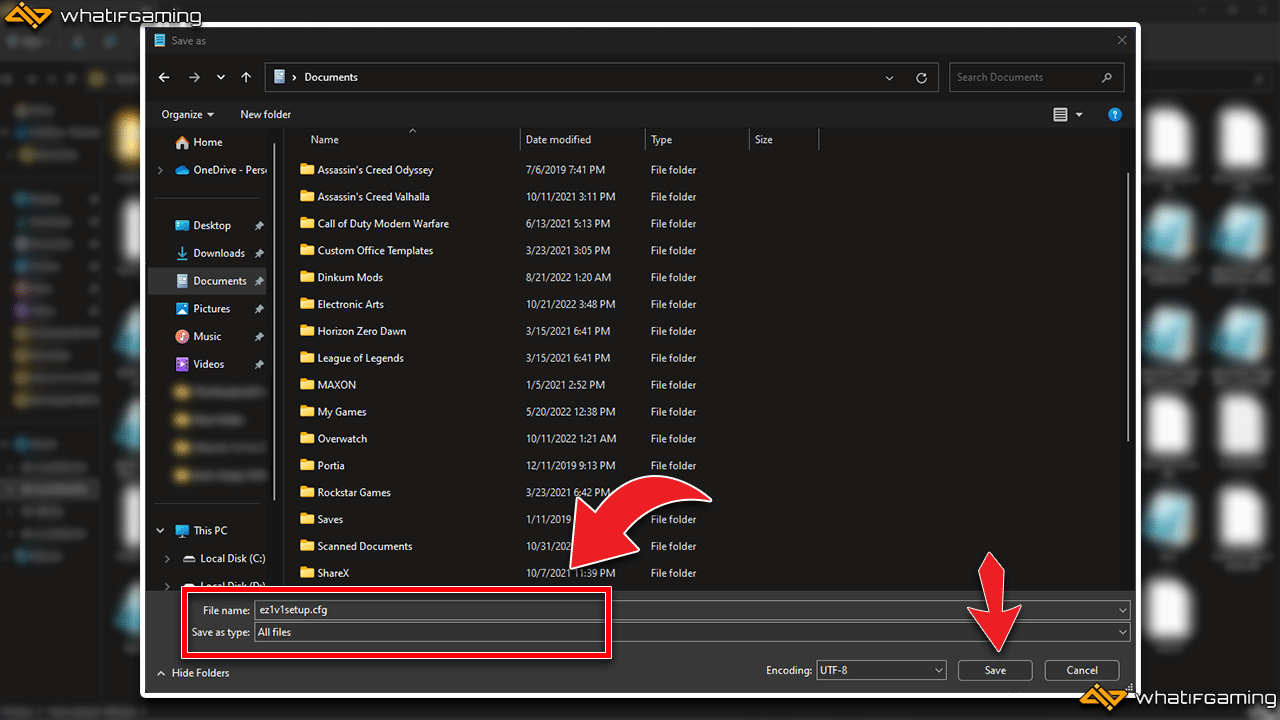Click the Save button

[x=995, y=670]
